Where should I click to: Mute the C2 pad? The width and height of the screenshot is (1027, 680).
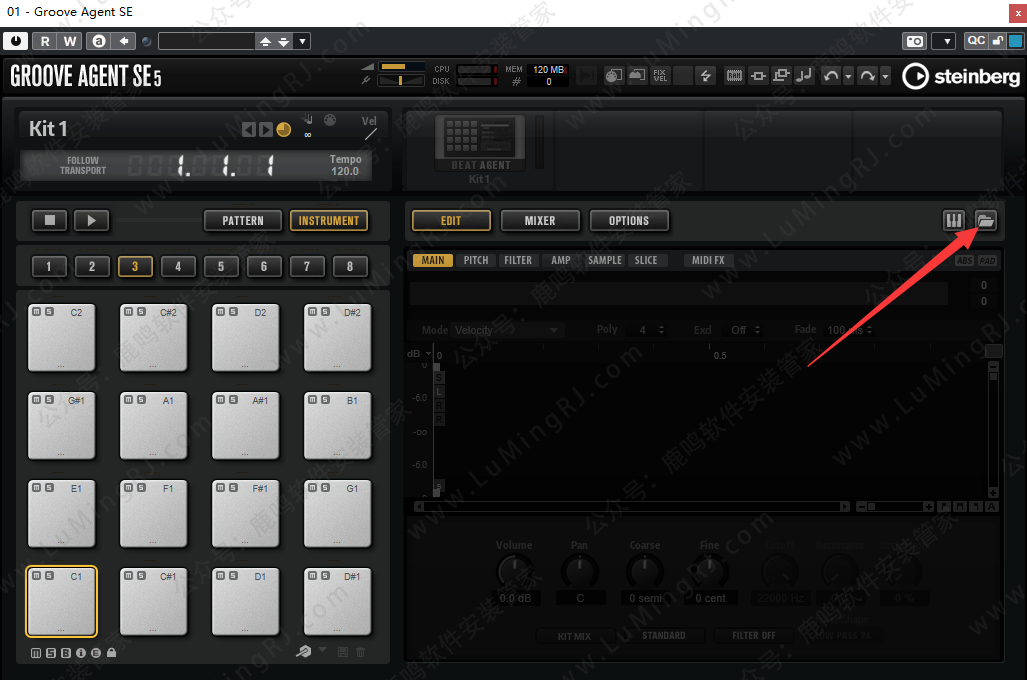pos(37,312)
